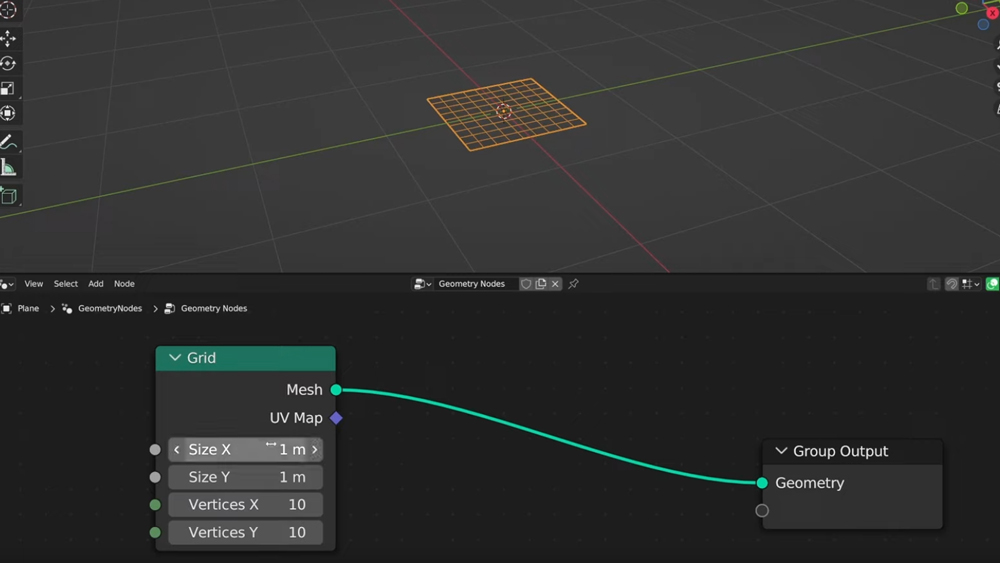
Task: Select the Annotate tool
Action: [x=8, y=142]
